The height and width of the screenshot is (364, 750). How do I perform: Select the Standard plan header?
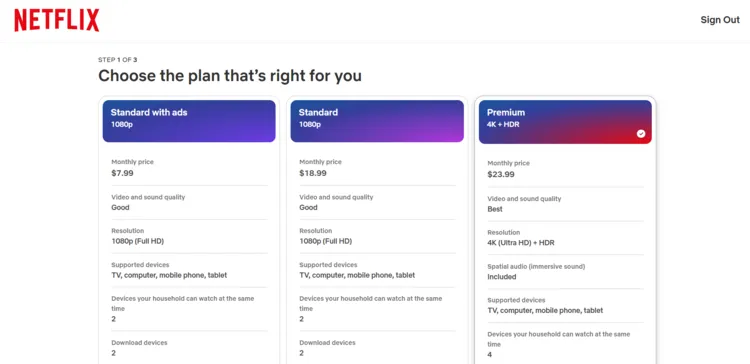tap(377, 121)
